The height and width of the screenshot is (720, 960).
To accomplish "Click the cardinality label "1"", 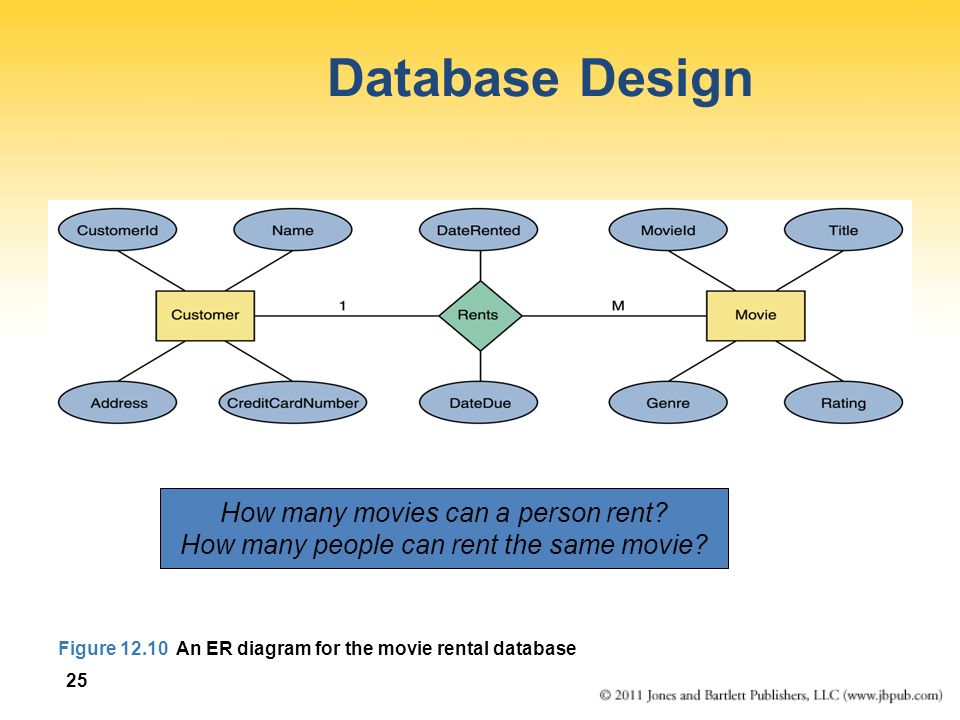I will click(343, 306).
